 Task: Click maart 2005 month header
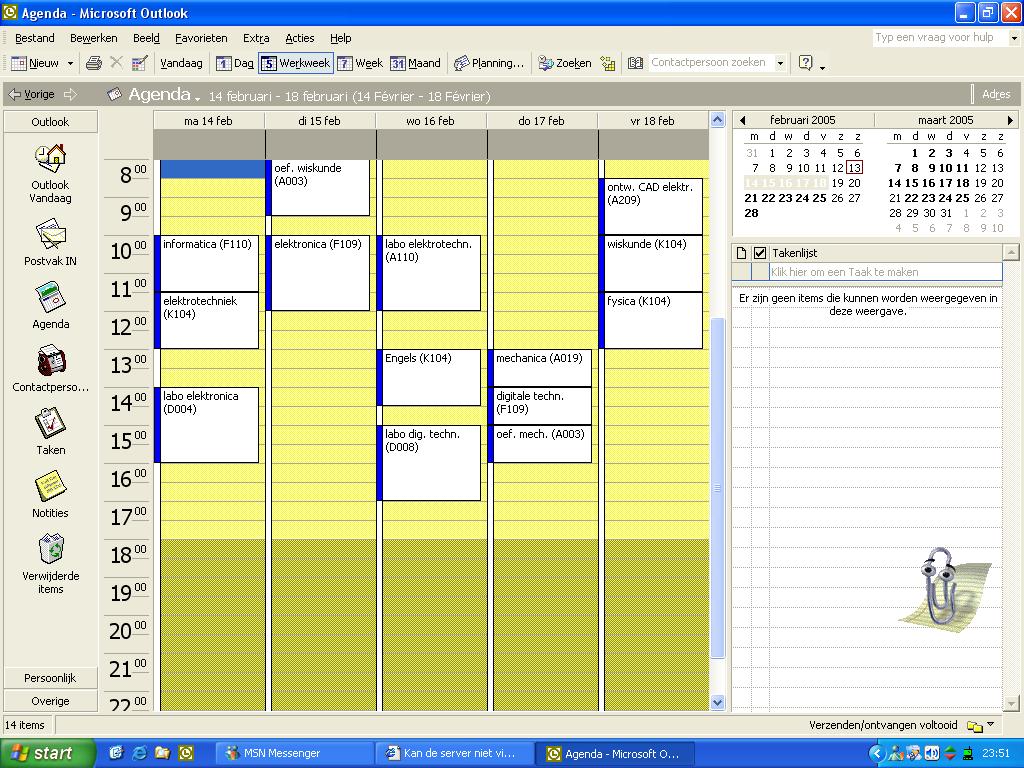click(x=946, y=120)
